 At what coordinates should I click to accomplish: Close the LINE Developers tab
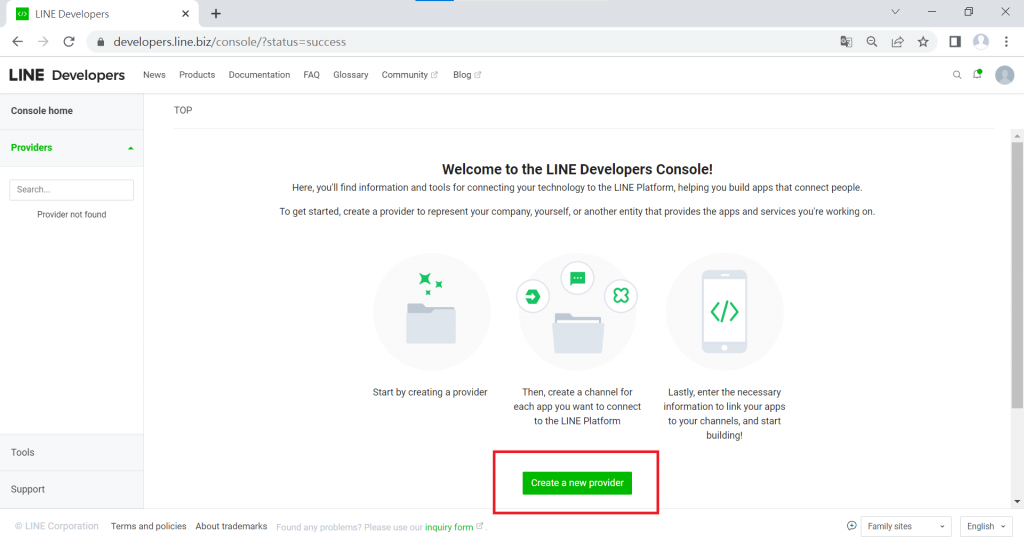click(185, 14)
